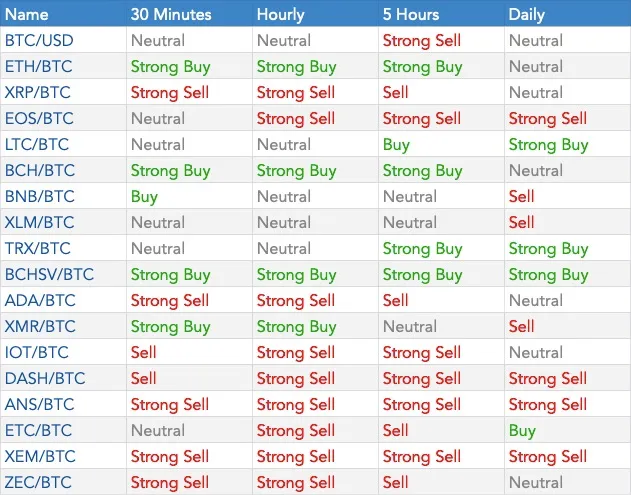Click the Name column header

tap(27, 14)
